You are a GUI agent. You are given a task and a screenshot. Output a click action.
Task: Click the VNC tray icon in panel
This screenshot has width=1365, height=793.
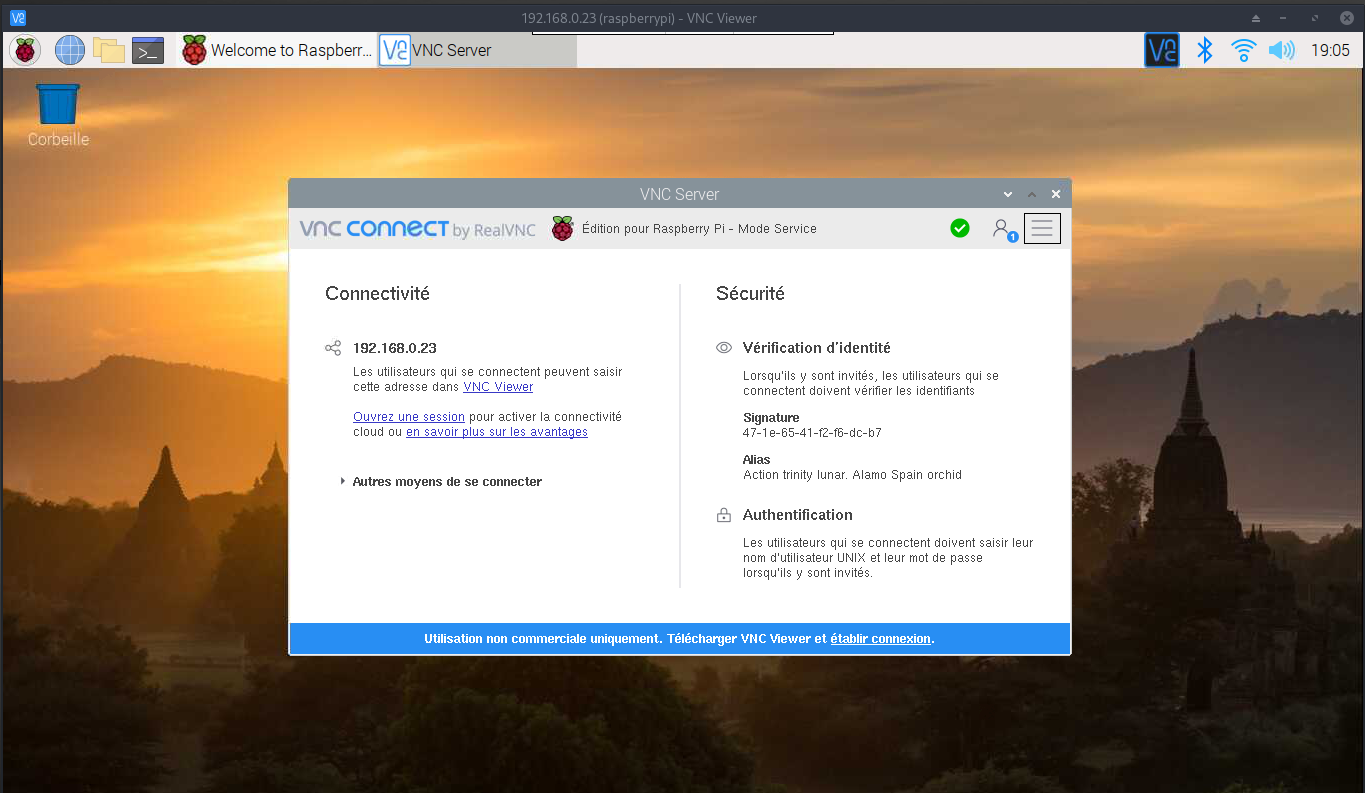tap(1162, 50)
